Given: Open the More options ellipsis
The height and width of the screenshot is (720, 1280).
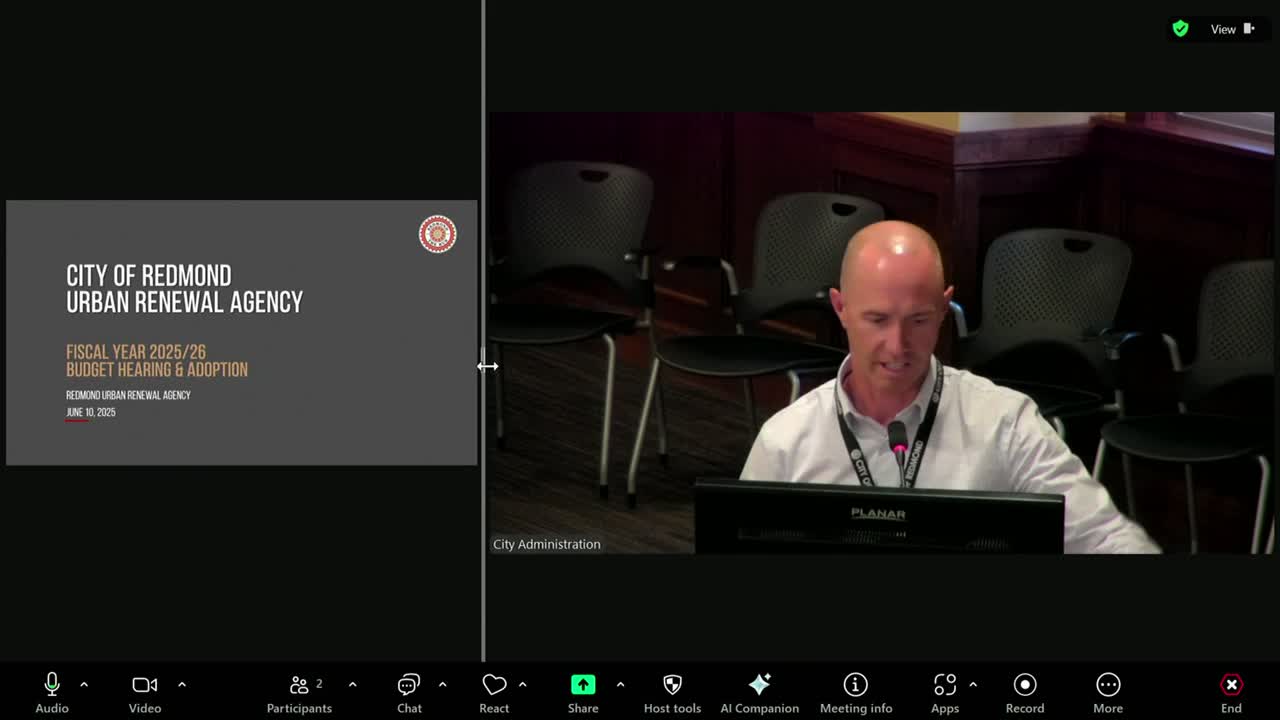Looking at the screenshot, I should pyautogui.click(x=1108, y=685).
